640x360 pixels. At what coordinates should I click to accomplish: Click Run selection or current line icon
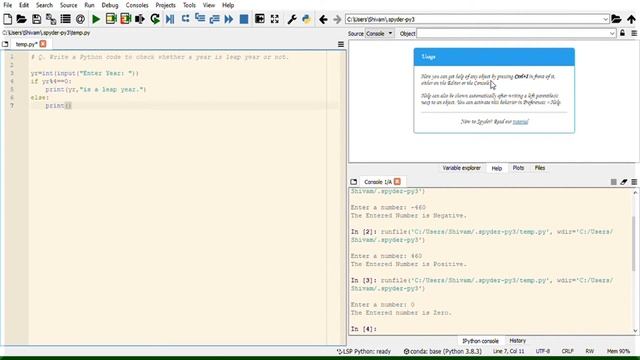point(140,19)
